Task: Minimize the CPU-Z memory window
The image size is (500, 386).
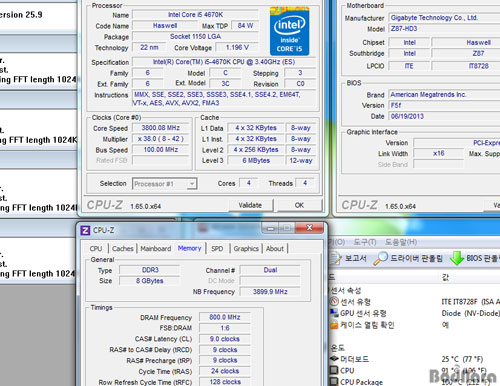Action: [x=271, y=228]
